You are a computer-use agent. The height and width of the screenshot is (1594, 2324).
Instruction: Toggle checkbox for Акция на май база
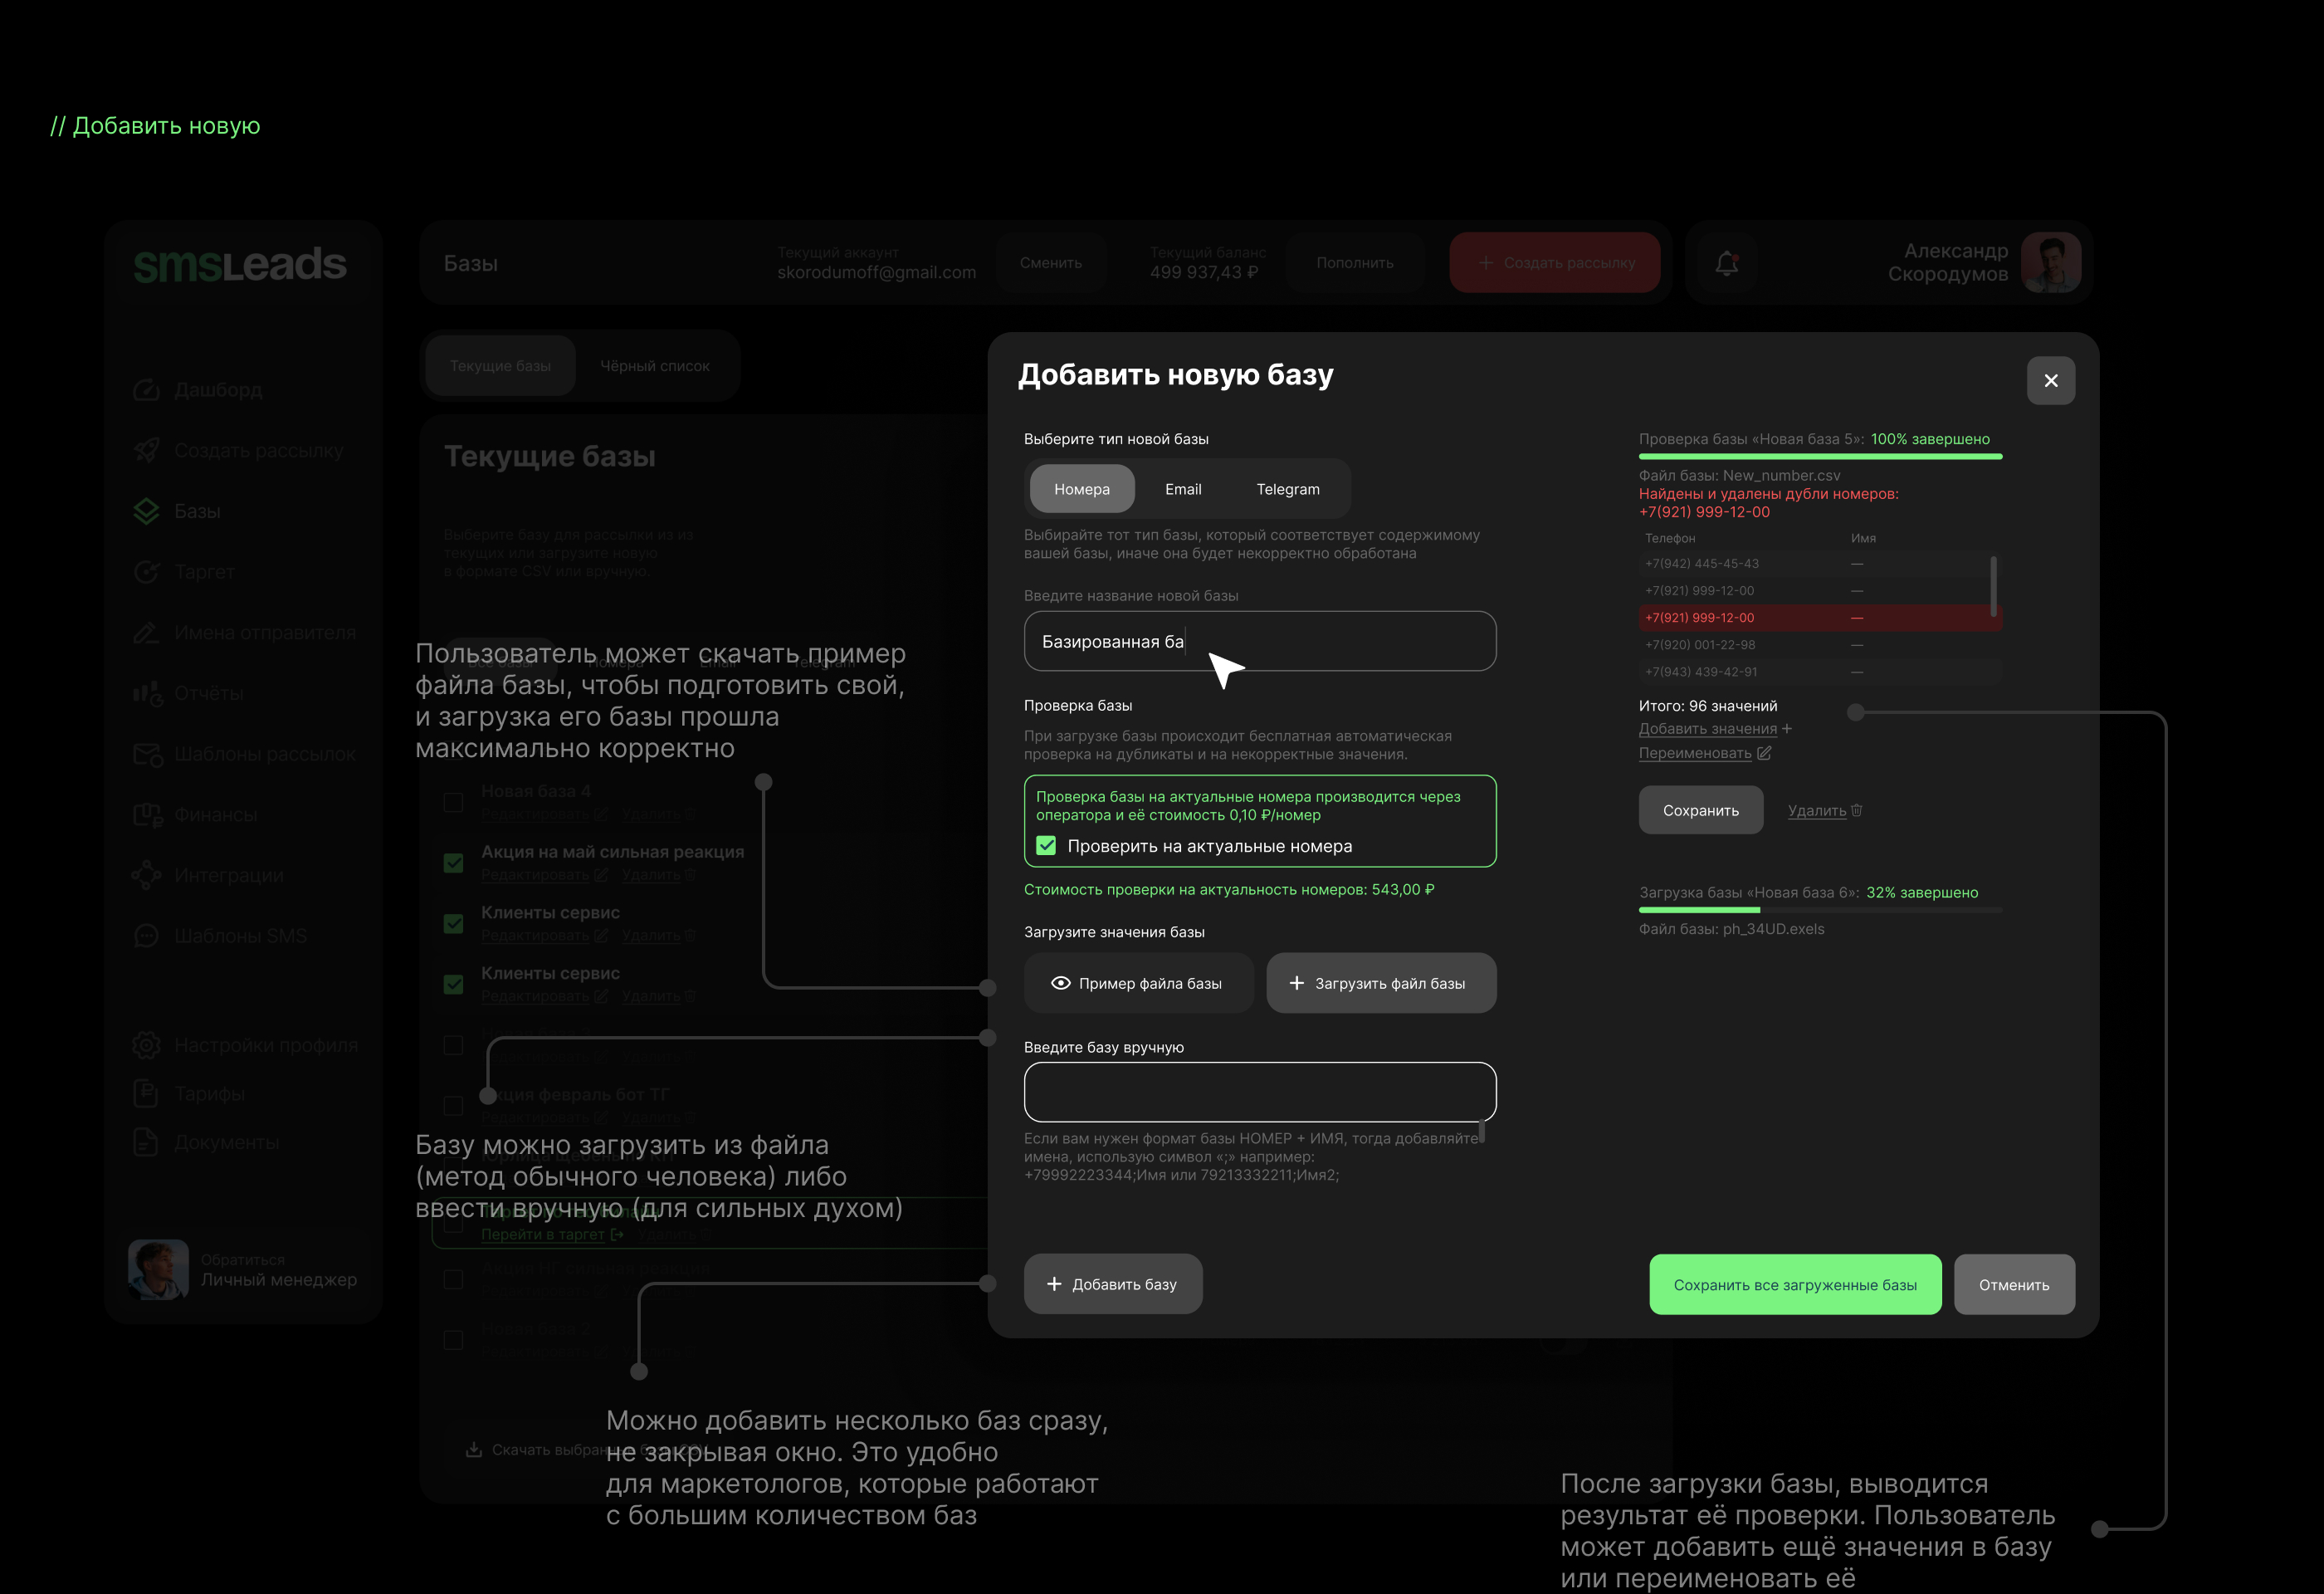[454, 863]
